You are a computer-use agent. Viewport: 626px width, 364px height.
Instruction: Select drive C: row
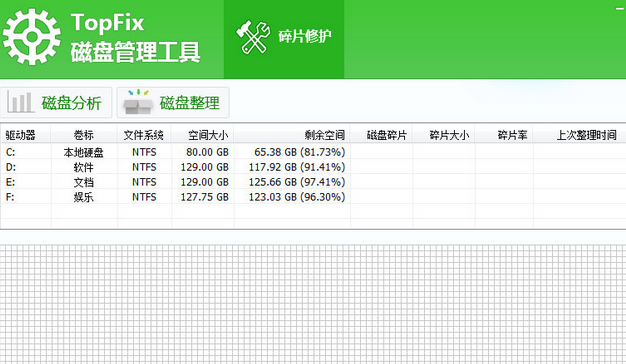coord(313,152)
